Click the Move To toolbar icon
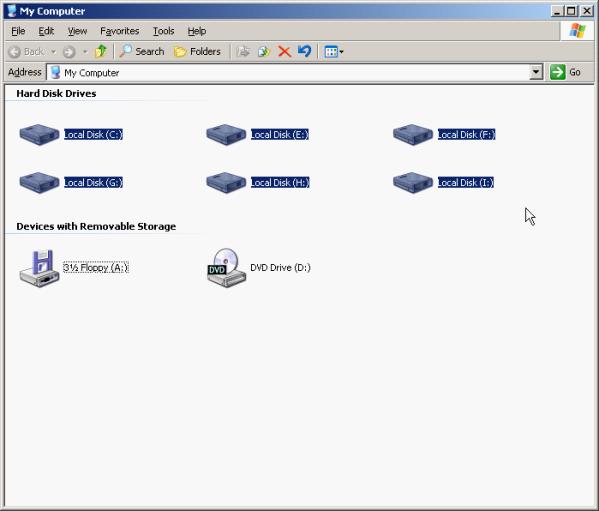599x511 pixels. (x=243, y=51)
